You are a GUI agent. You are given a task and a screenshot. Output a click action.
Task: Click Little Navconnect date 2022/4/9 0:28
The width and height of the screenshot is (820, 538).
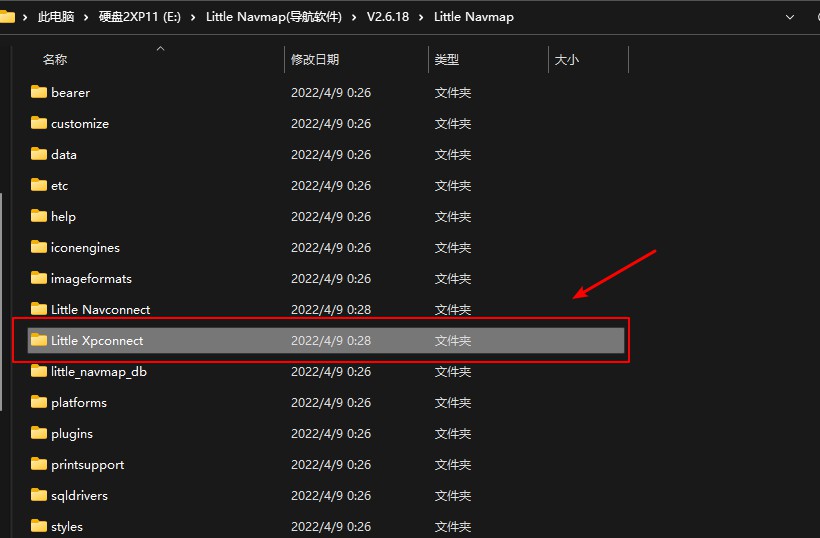pyautogui.click(x=331, y=310)
